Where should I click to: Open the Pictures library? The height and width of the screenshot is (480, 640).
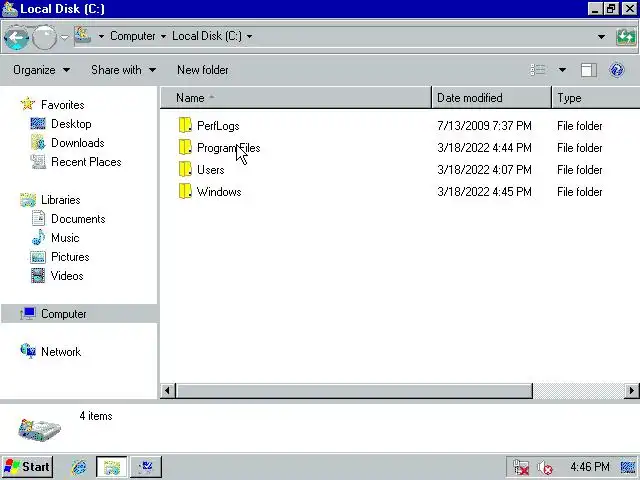pyautogui.click(x=70, y=257)
